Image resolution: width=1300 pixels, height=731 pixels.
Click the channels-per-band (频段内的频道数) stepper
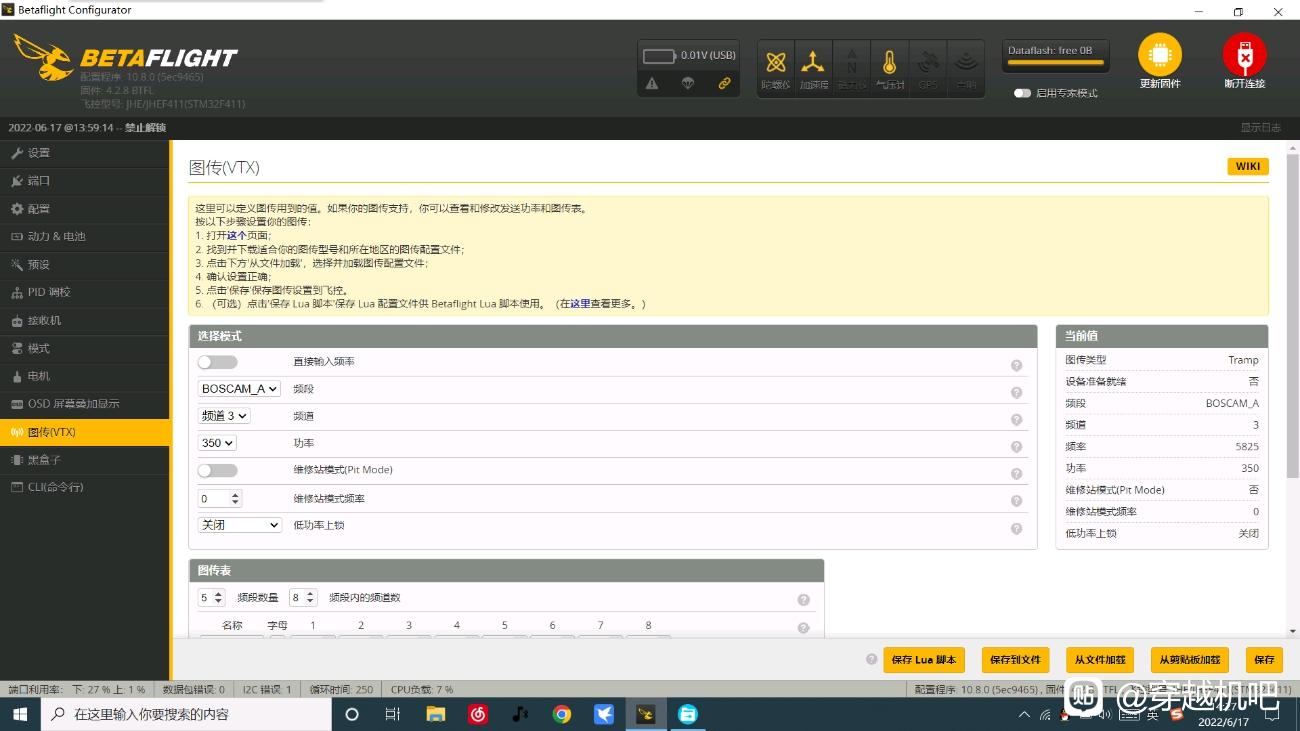point(303,597)
